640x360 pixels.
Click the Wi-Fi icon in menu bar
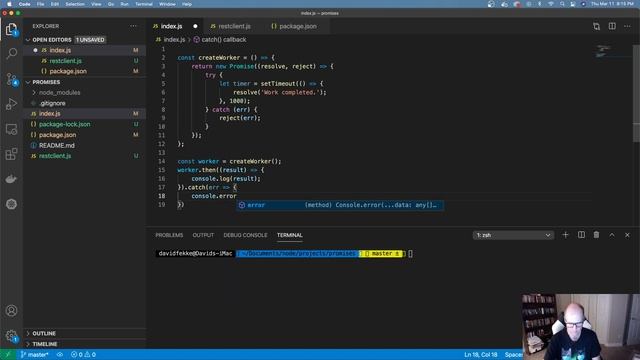(551, 4)
